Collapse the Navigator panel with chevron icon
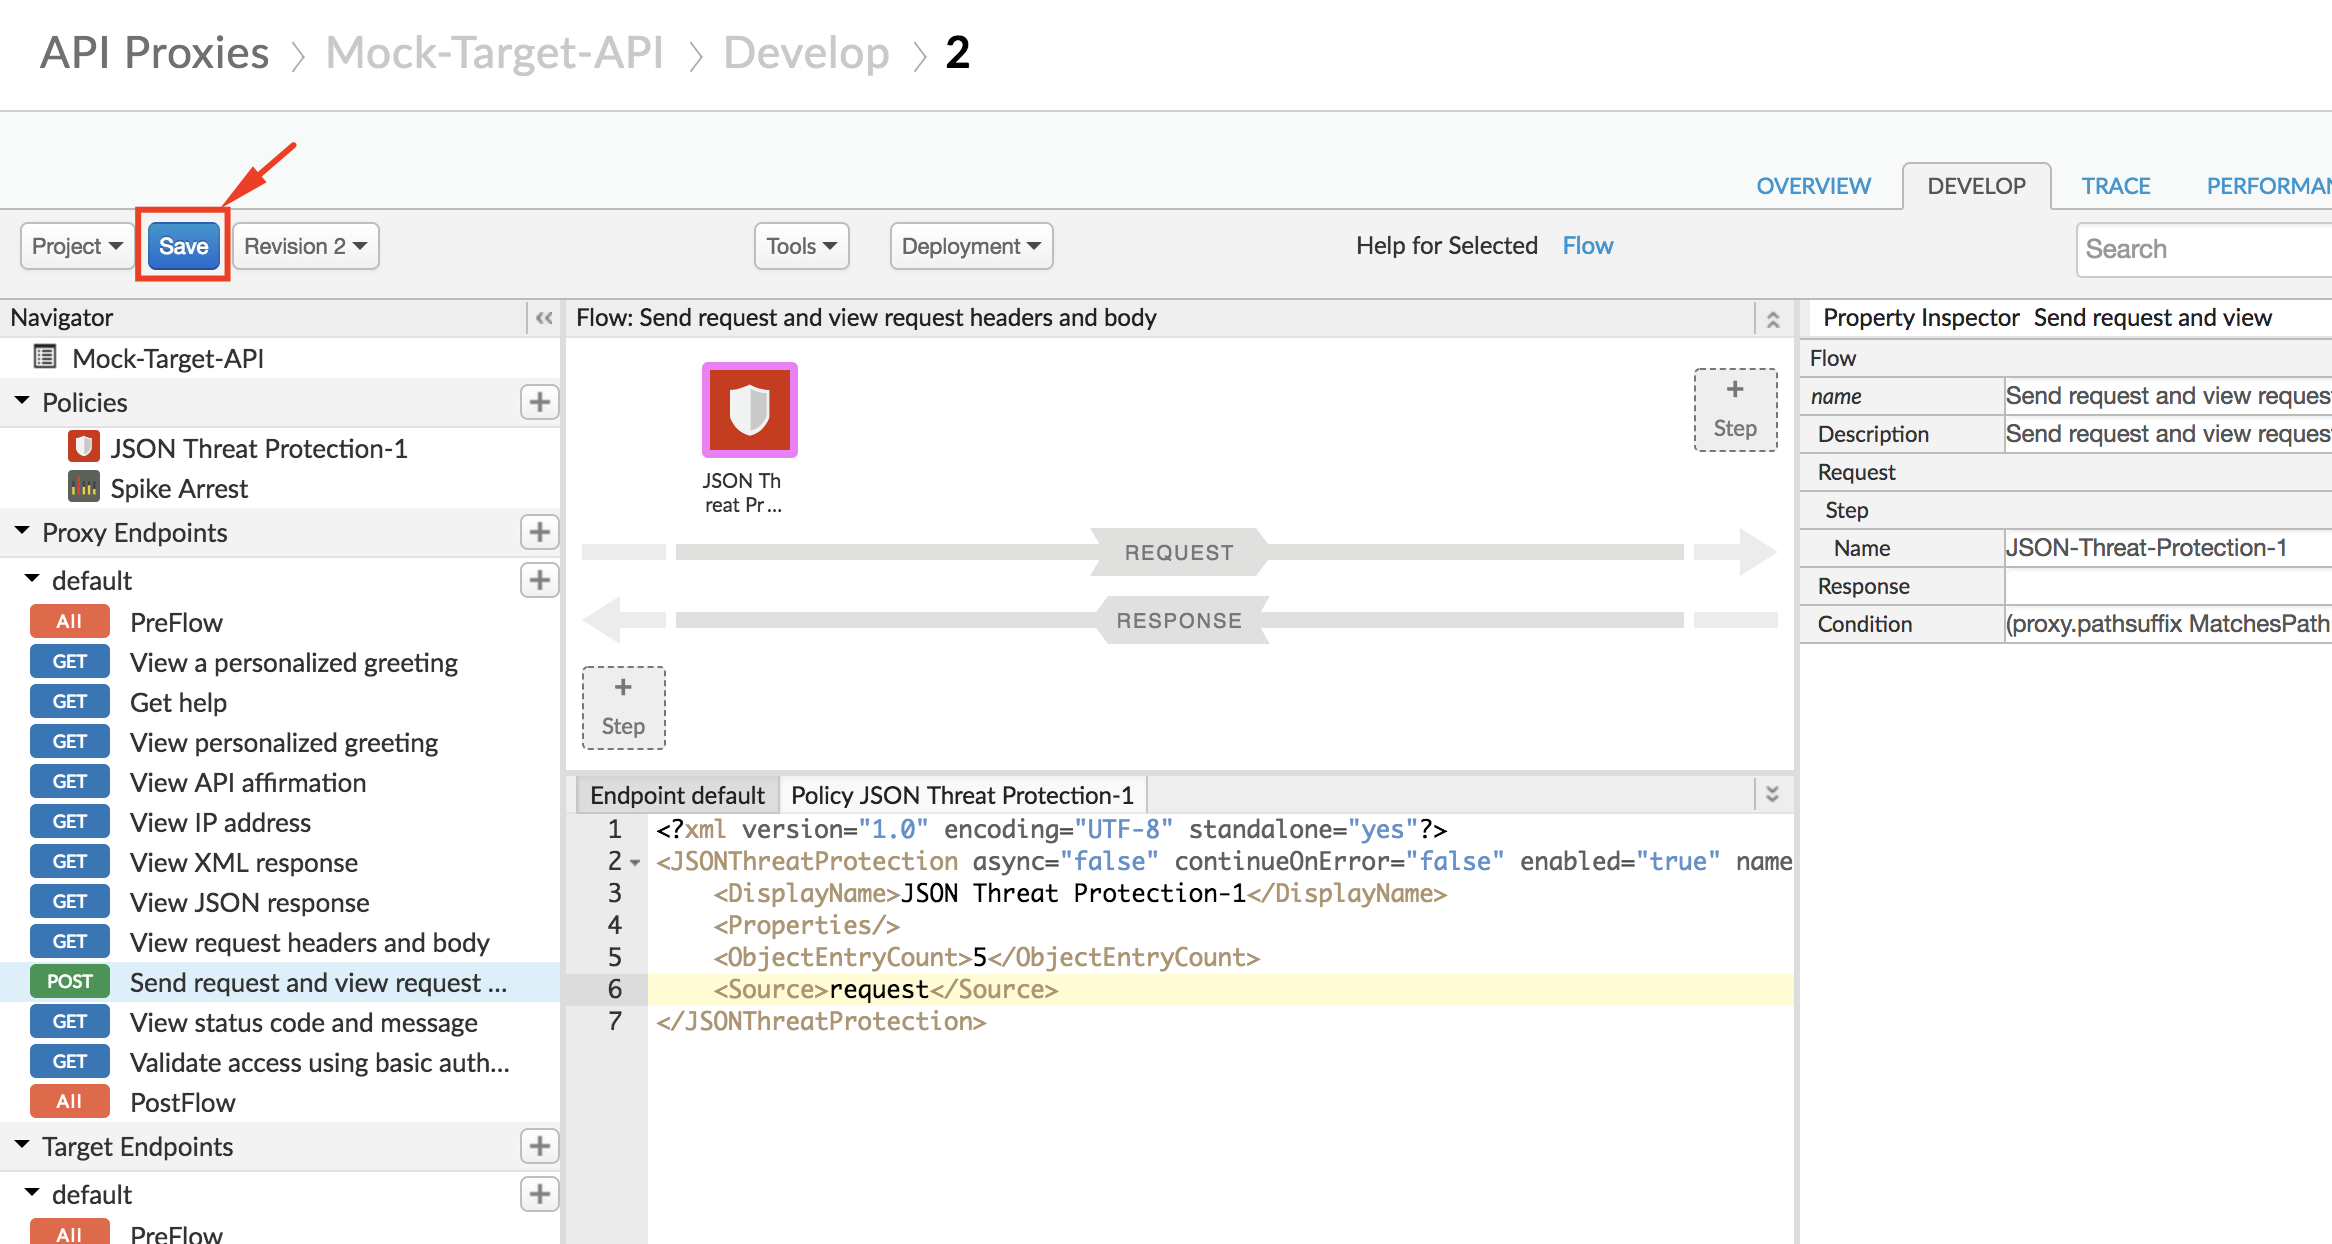The width and height of the screenshot is (2332, 1244). click(x=543, y=318)
